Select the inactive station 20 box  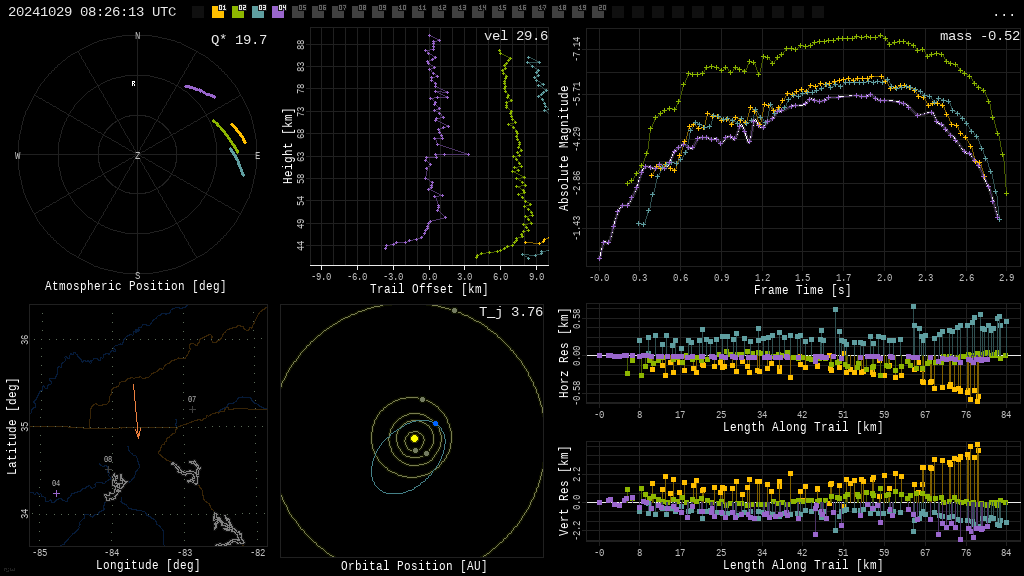(598, 12)
